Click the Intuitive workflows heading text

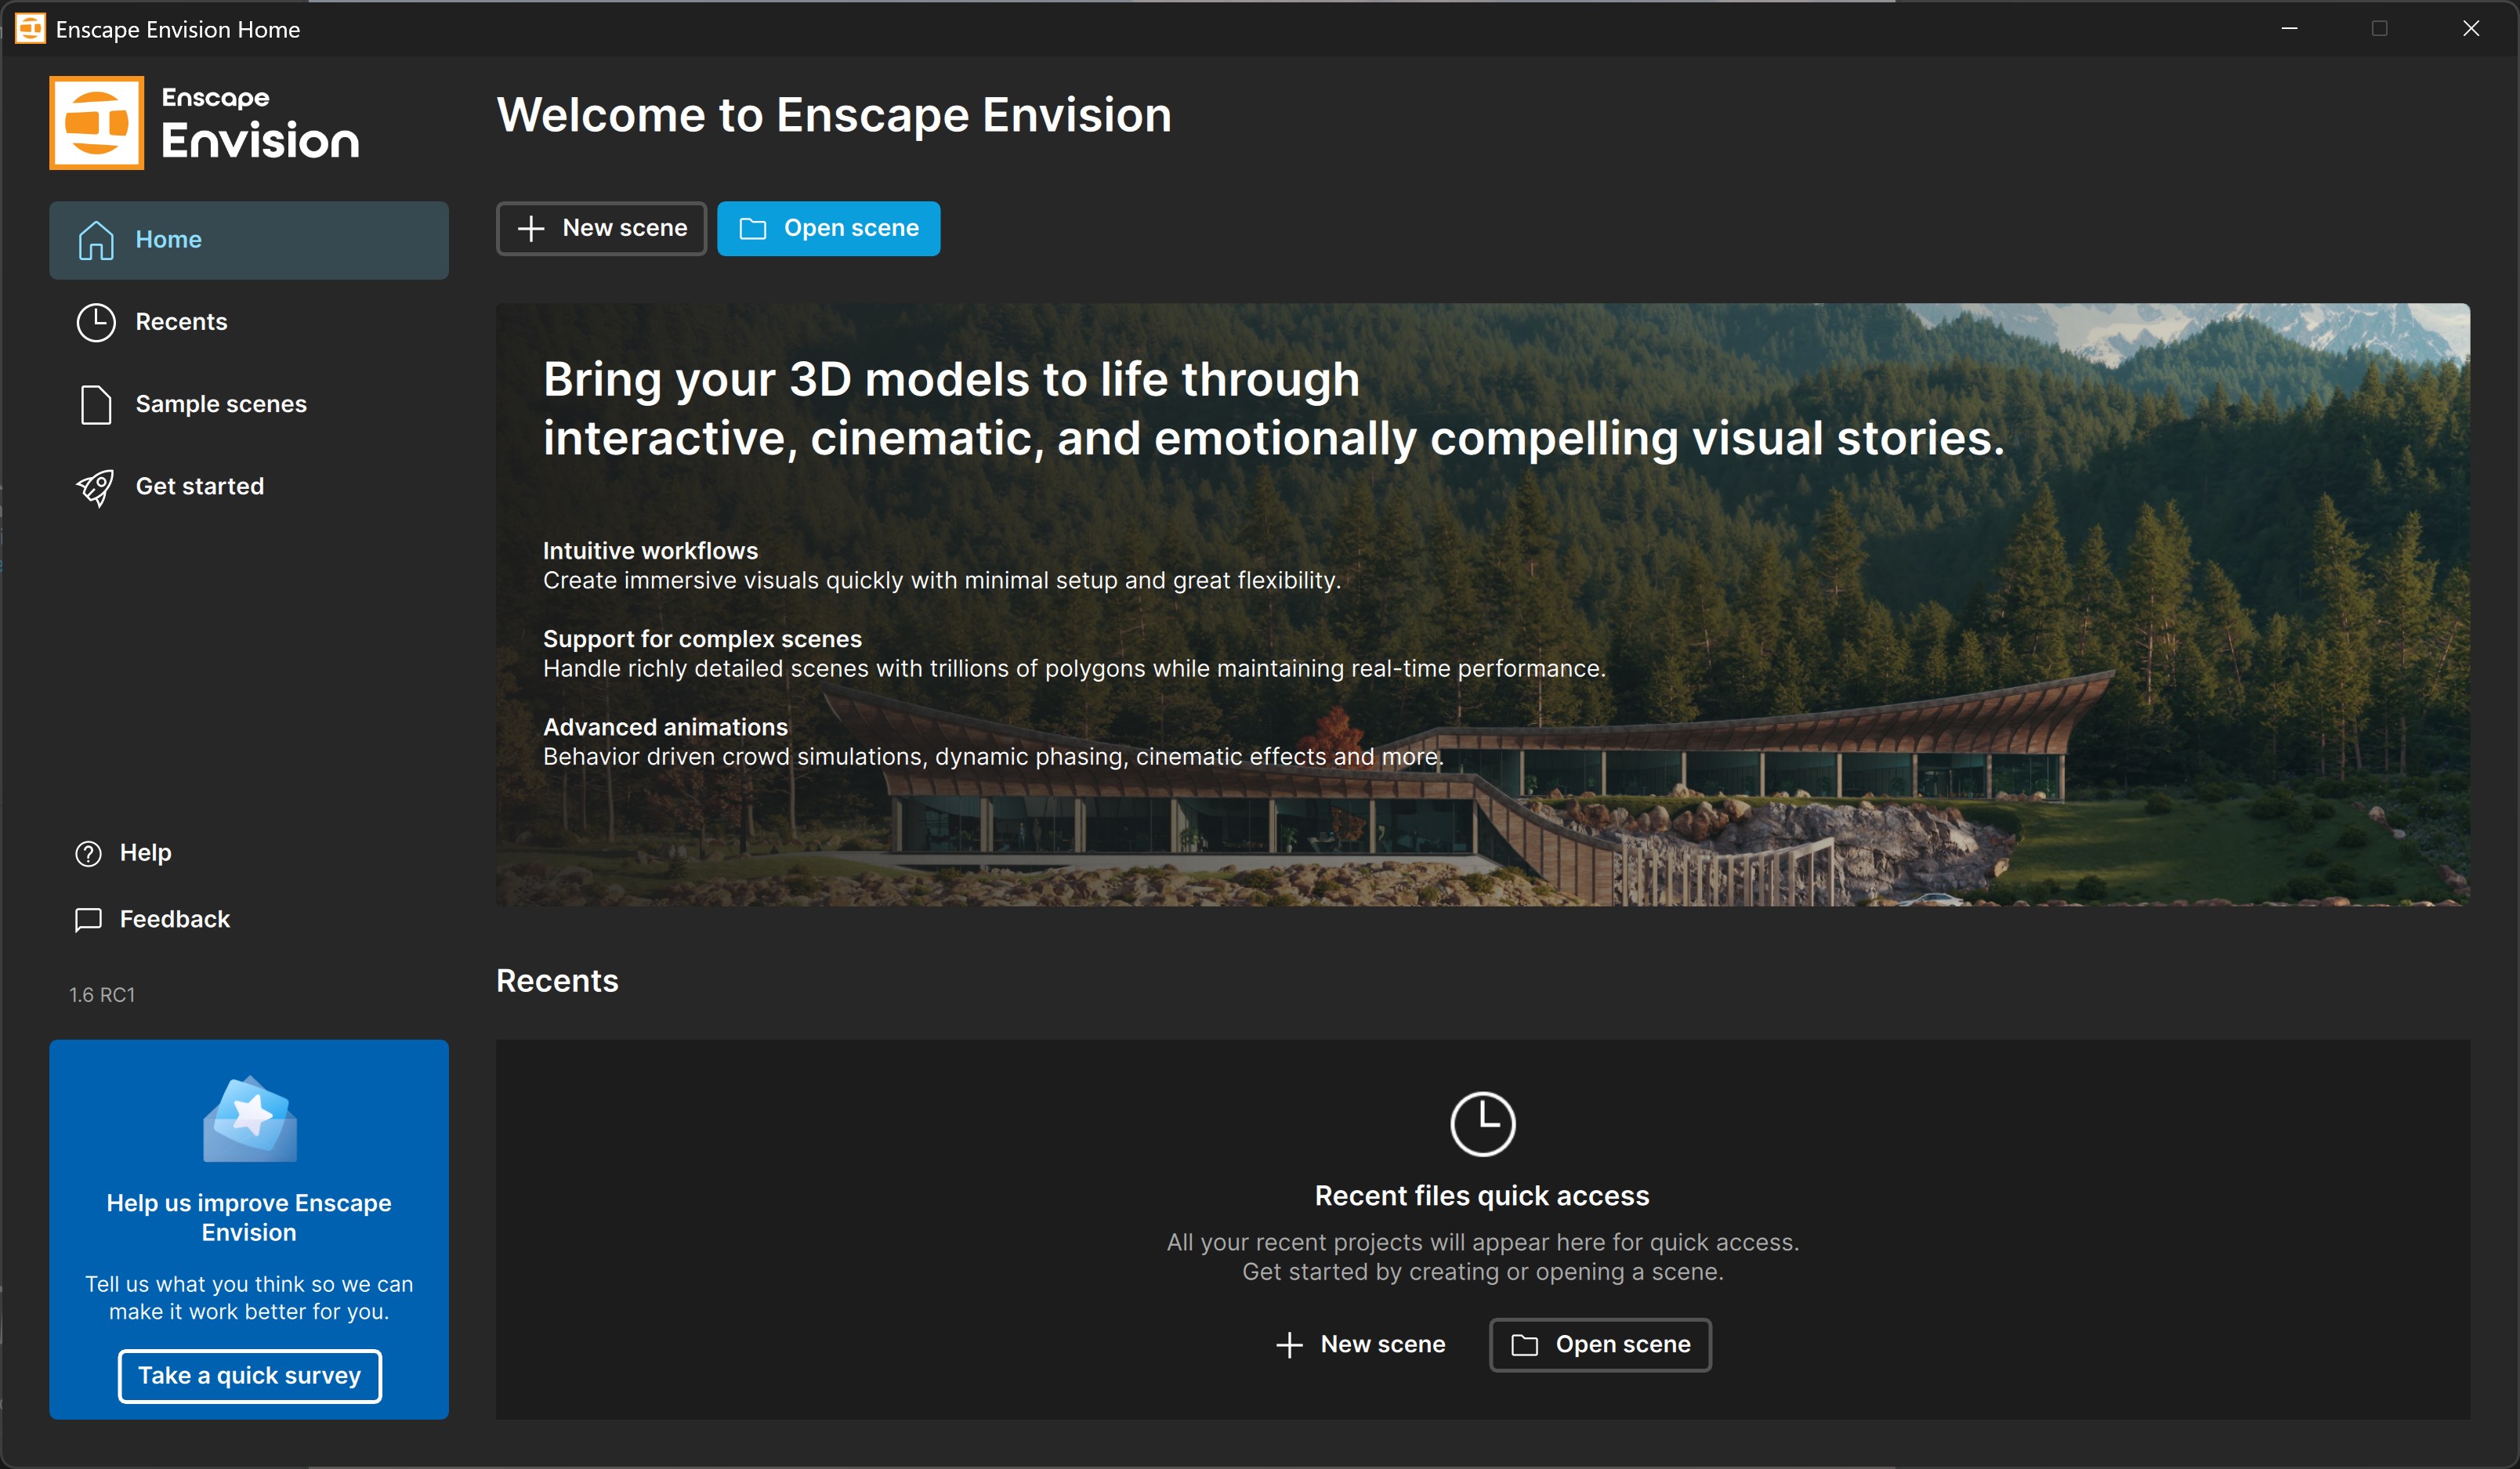650,551
